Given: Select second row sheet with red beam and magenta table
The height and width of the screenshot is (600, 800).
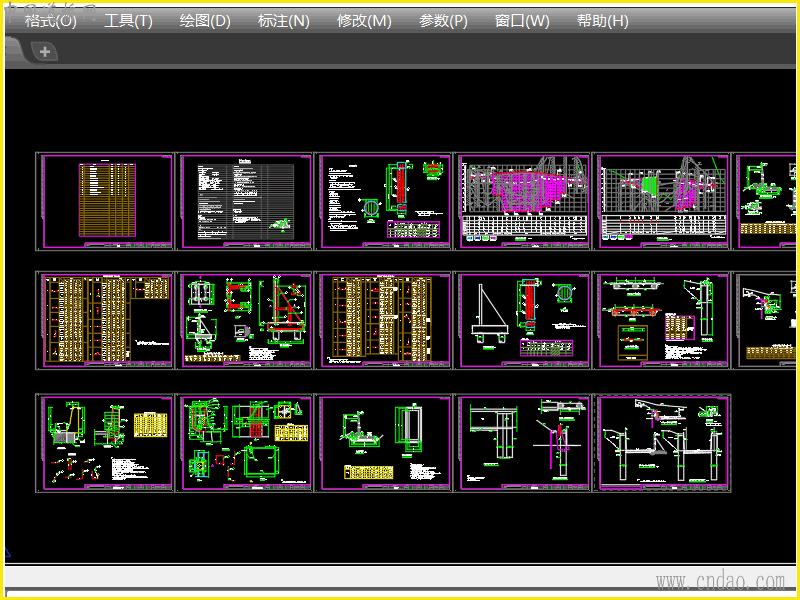Looking at the screenshot, I should (x=662, y=320).
